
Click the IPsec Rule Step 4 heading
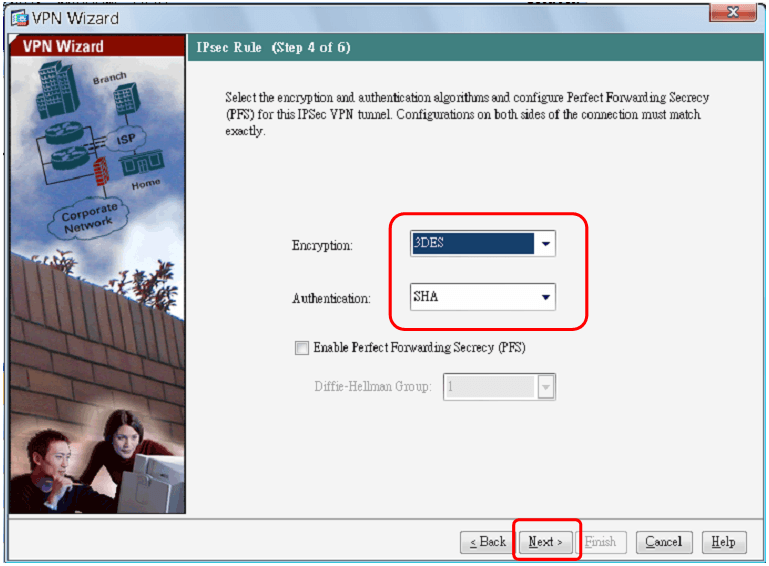click(273, 48)
